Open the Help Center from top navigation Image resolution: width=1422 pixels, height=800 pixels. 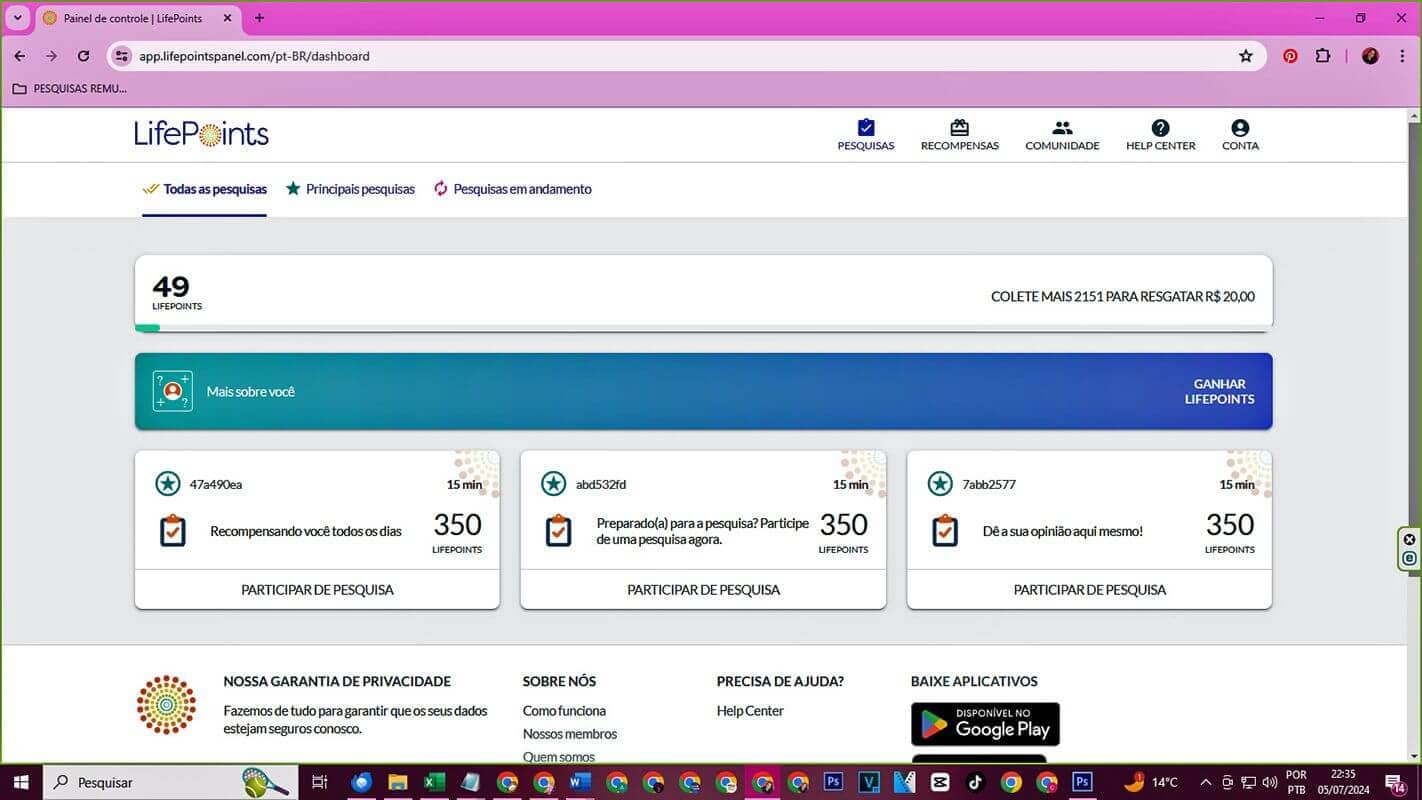coord(1160,135)
